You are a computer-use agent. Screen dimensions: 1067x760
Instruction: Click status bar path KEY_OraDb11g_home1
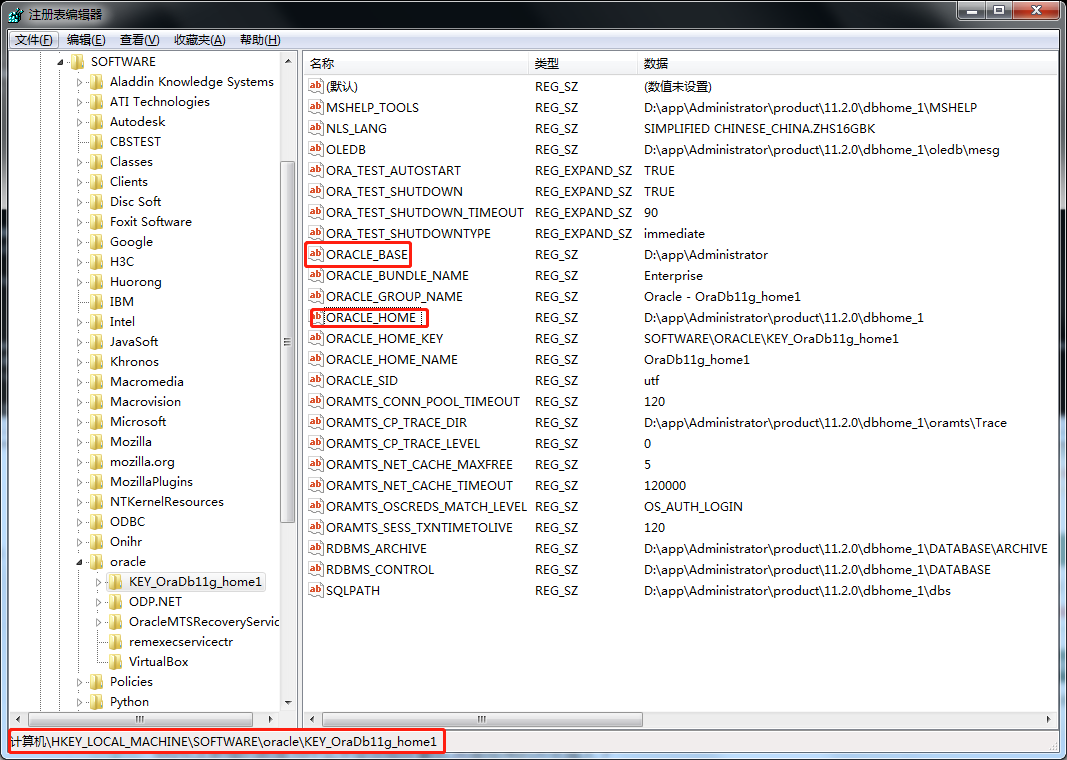point(370,742)
